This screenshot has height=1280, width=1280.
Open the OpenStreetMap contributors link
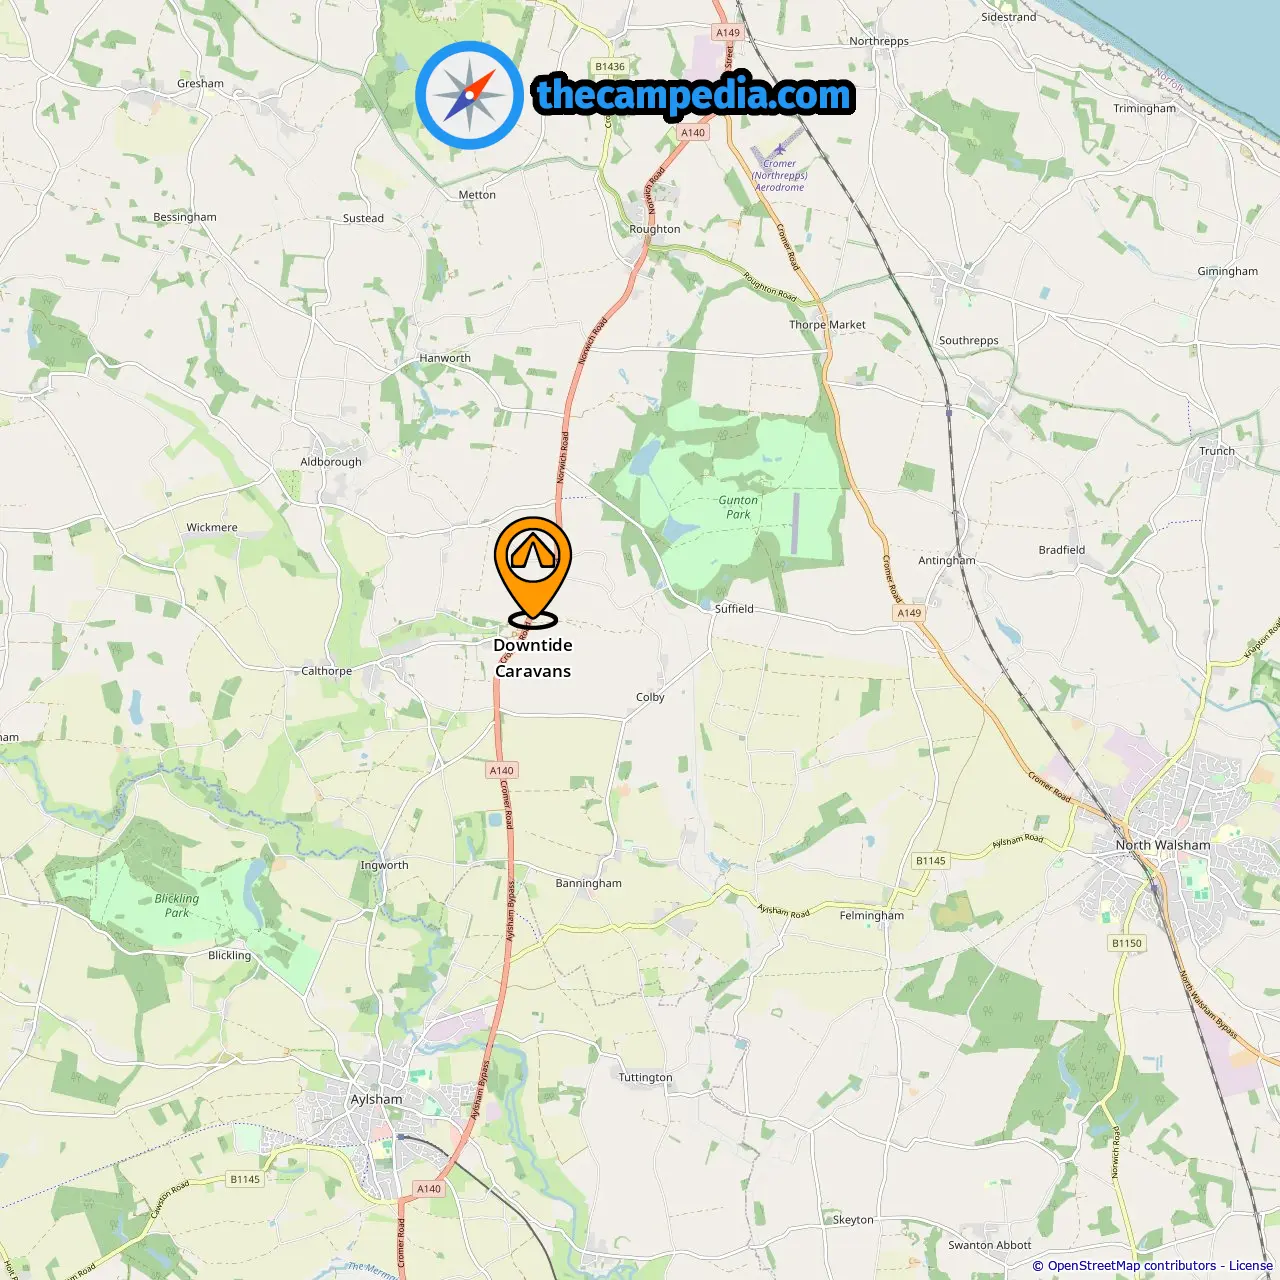pyautogui.click(x=1131, y=1266)
